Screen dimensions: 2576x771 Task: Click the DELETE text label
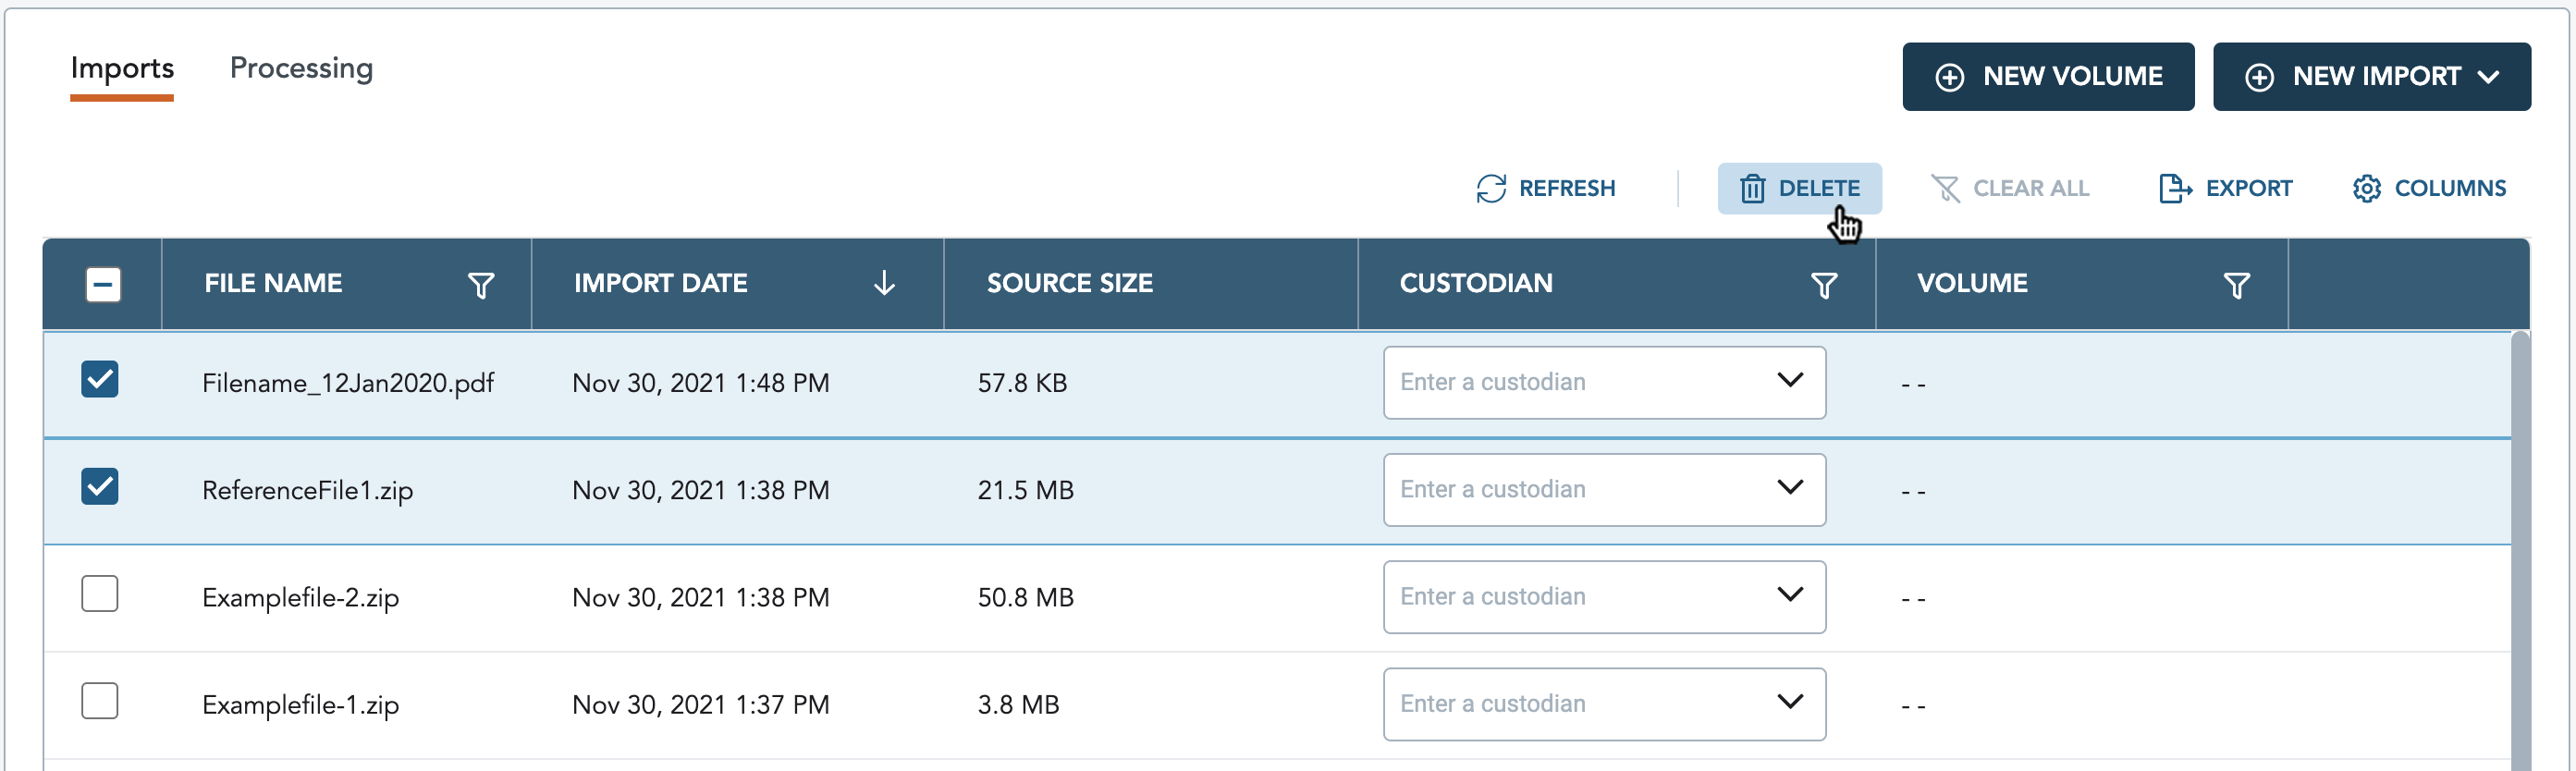click(x=1819, y=188)
